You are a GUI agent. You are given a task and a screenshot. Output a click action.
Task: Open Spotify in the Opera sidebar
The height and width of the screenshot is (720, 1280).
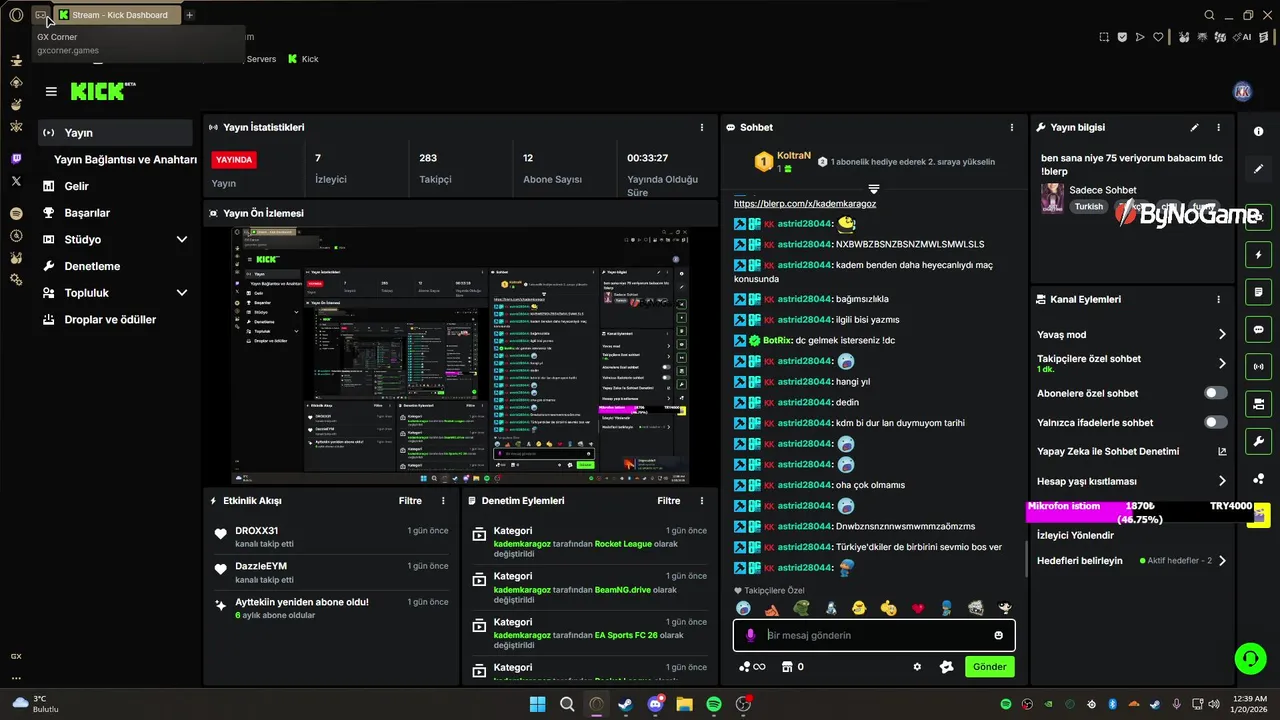16,213
